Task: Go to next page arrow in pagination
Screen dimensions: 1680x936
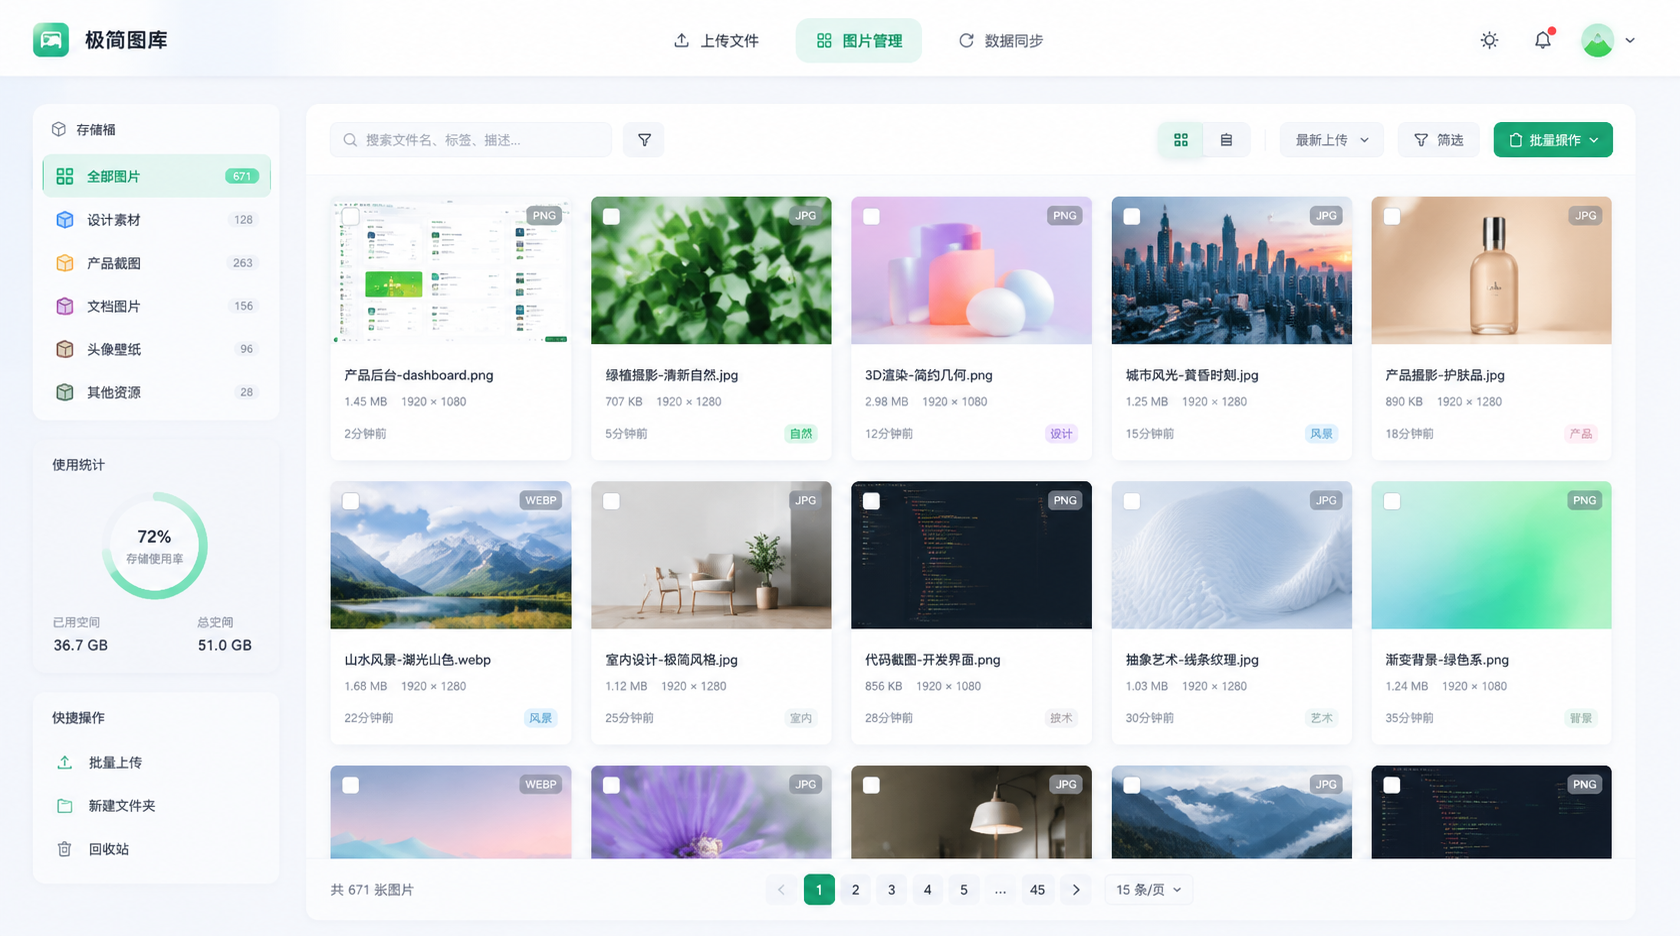Action: click(x=1076, y=890)
